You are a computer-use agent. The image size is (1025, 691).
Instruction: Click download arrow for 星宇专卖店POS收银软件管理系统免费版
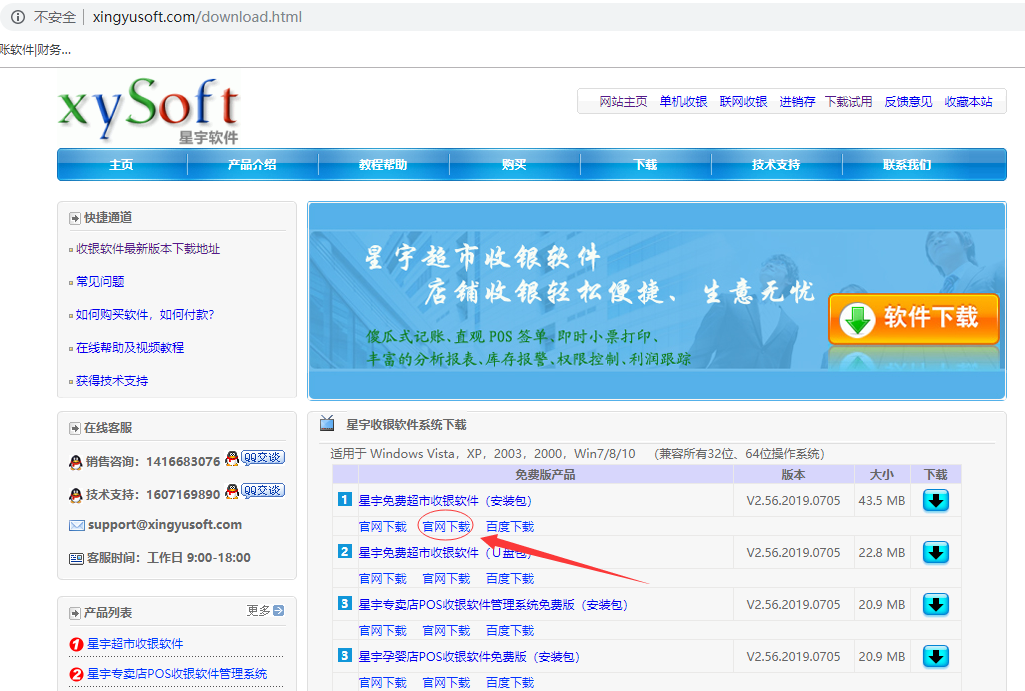click(935, 604)
